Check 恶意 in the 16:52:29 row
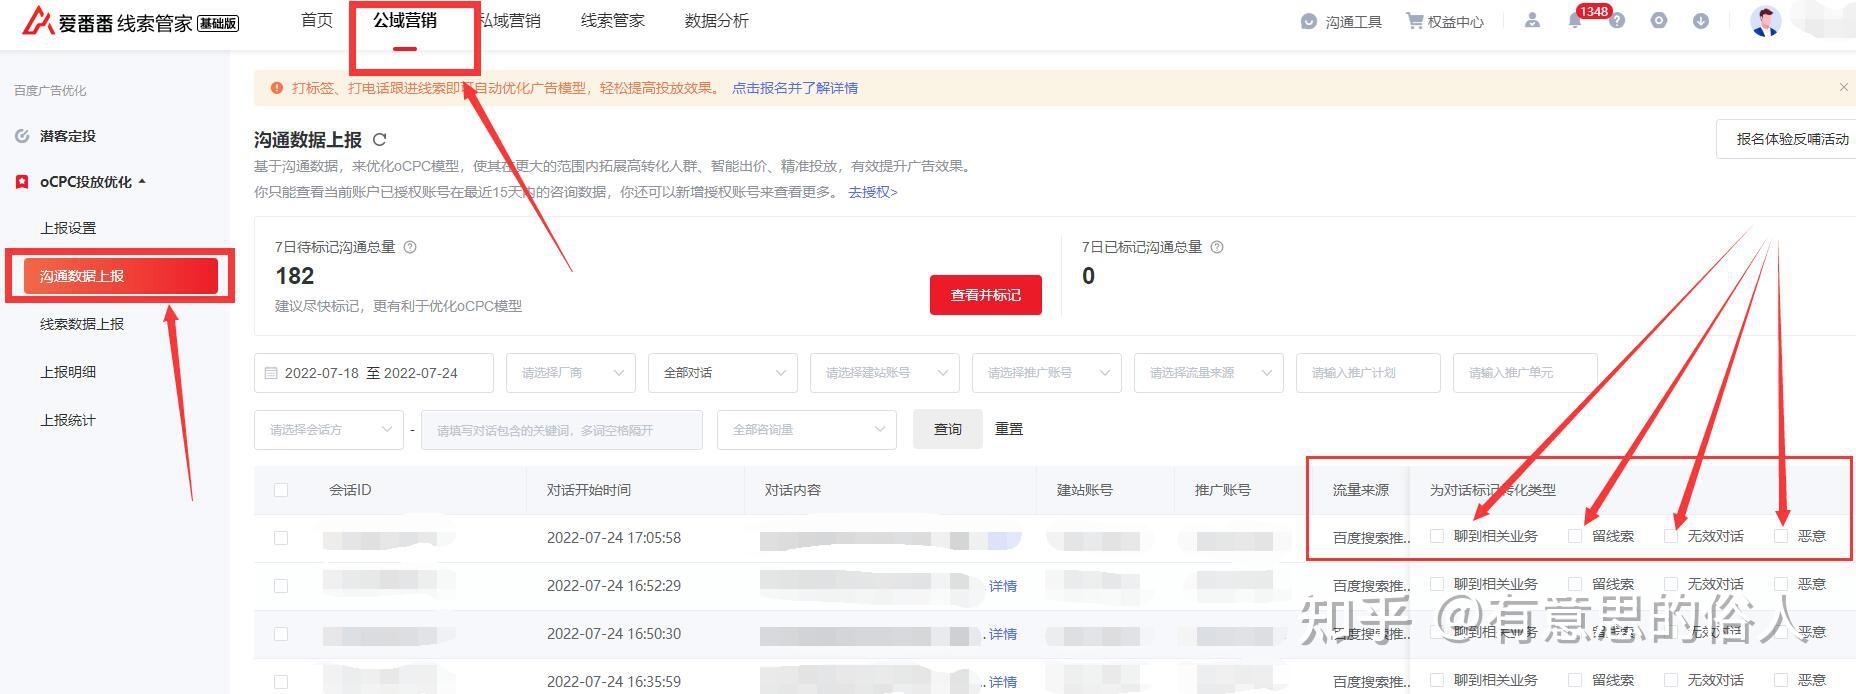Image resolution: width=1856 pixels, height=694 pixels. [x=1781, y=584]
